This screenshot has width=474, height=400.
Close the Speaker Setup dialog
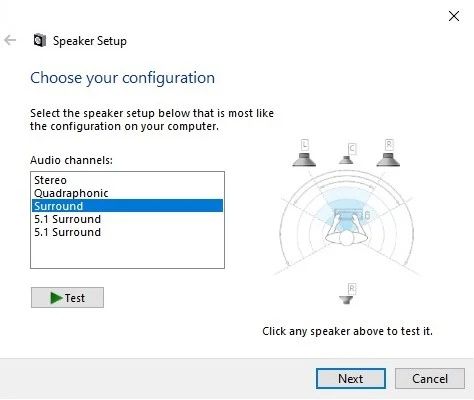[x=454, y=16]
